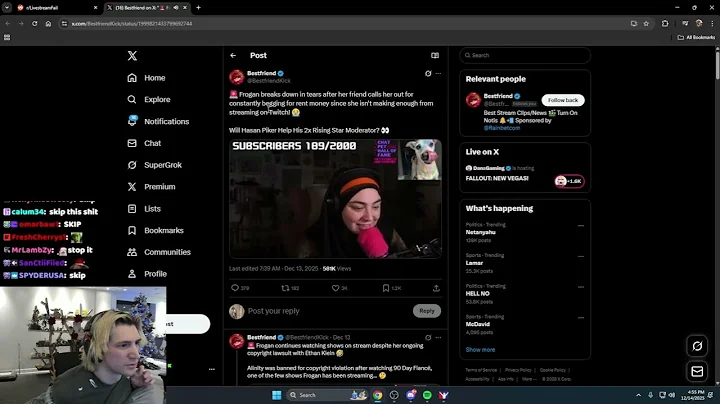Open Chat in X sidebar

point(144,143)
